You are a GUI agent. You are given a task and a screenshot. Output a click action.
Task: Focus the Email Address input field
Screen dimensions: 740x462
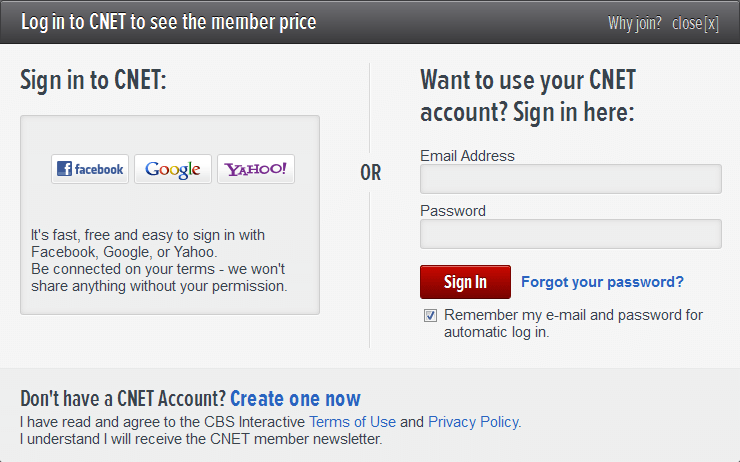click(x=570, y=179)
